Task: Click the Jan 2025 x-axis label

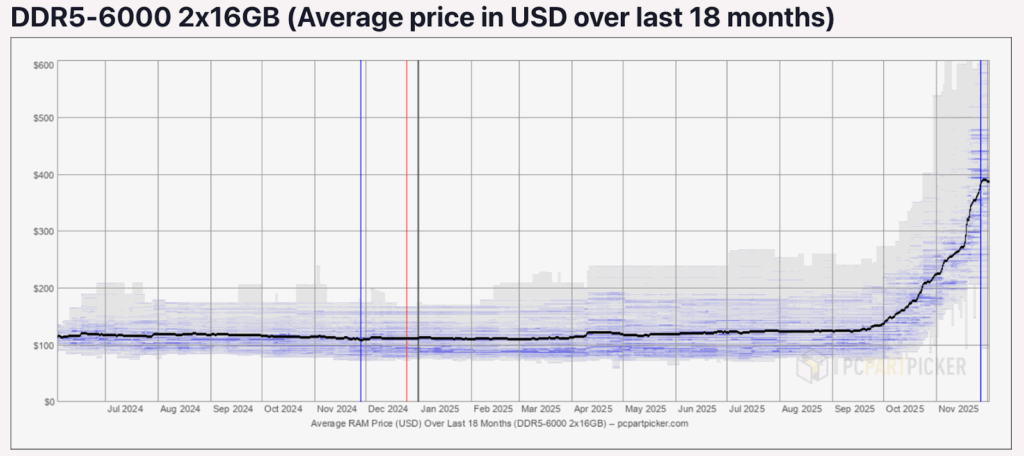Action: (438, 410)
